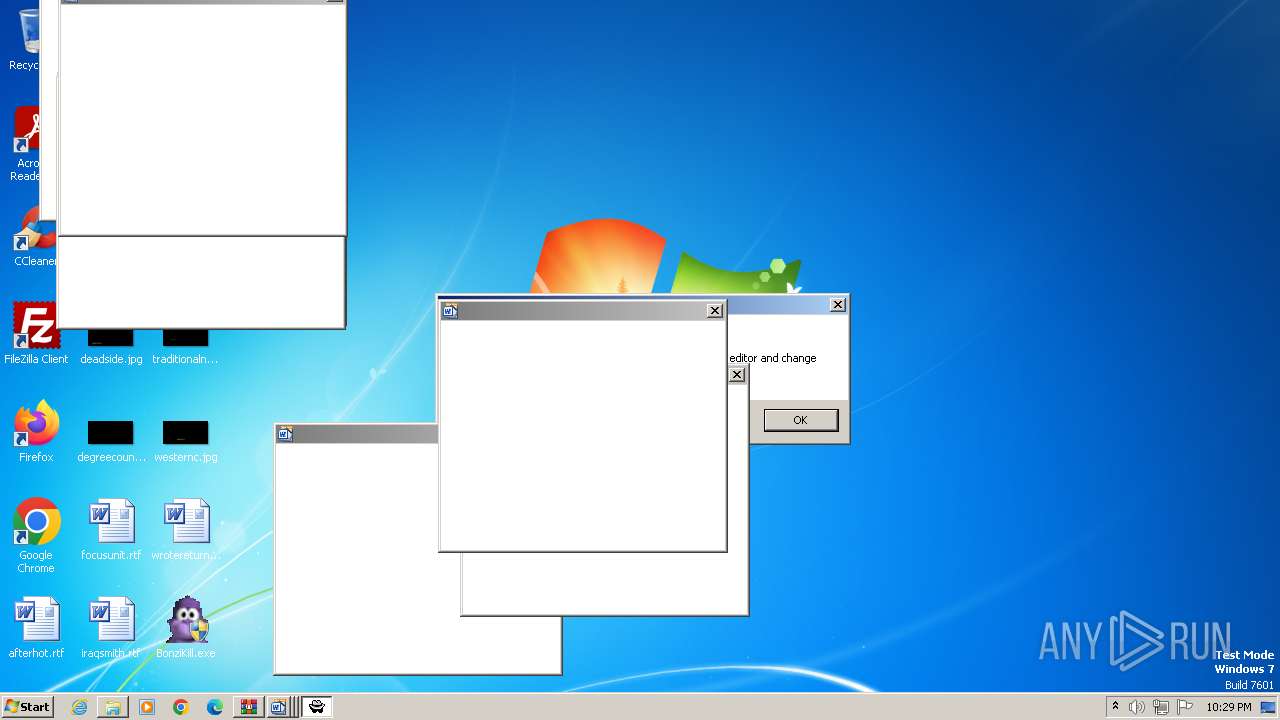1280x720 pixels.
Task: Click OK in the message dialog
Action: (800, 420)
